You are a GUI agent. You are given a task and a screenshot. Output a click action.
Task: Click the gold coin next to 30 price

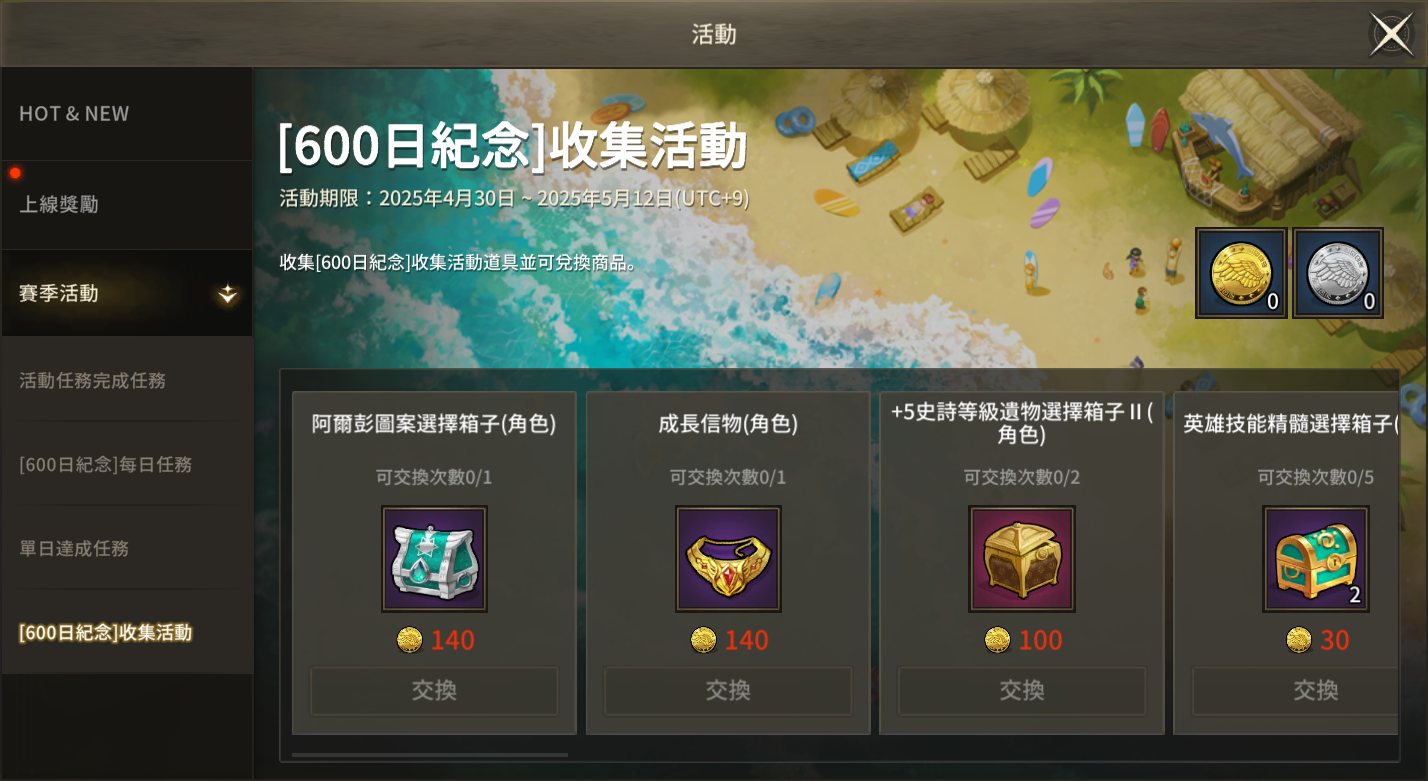coord(1299,640)
